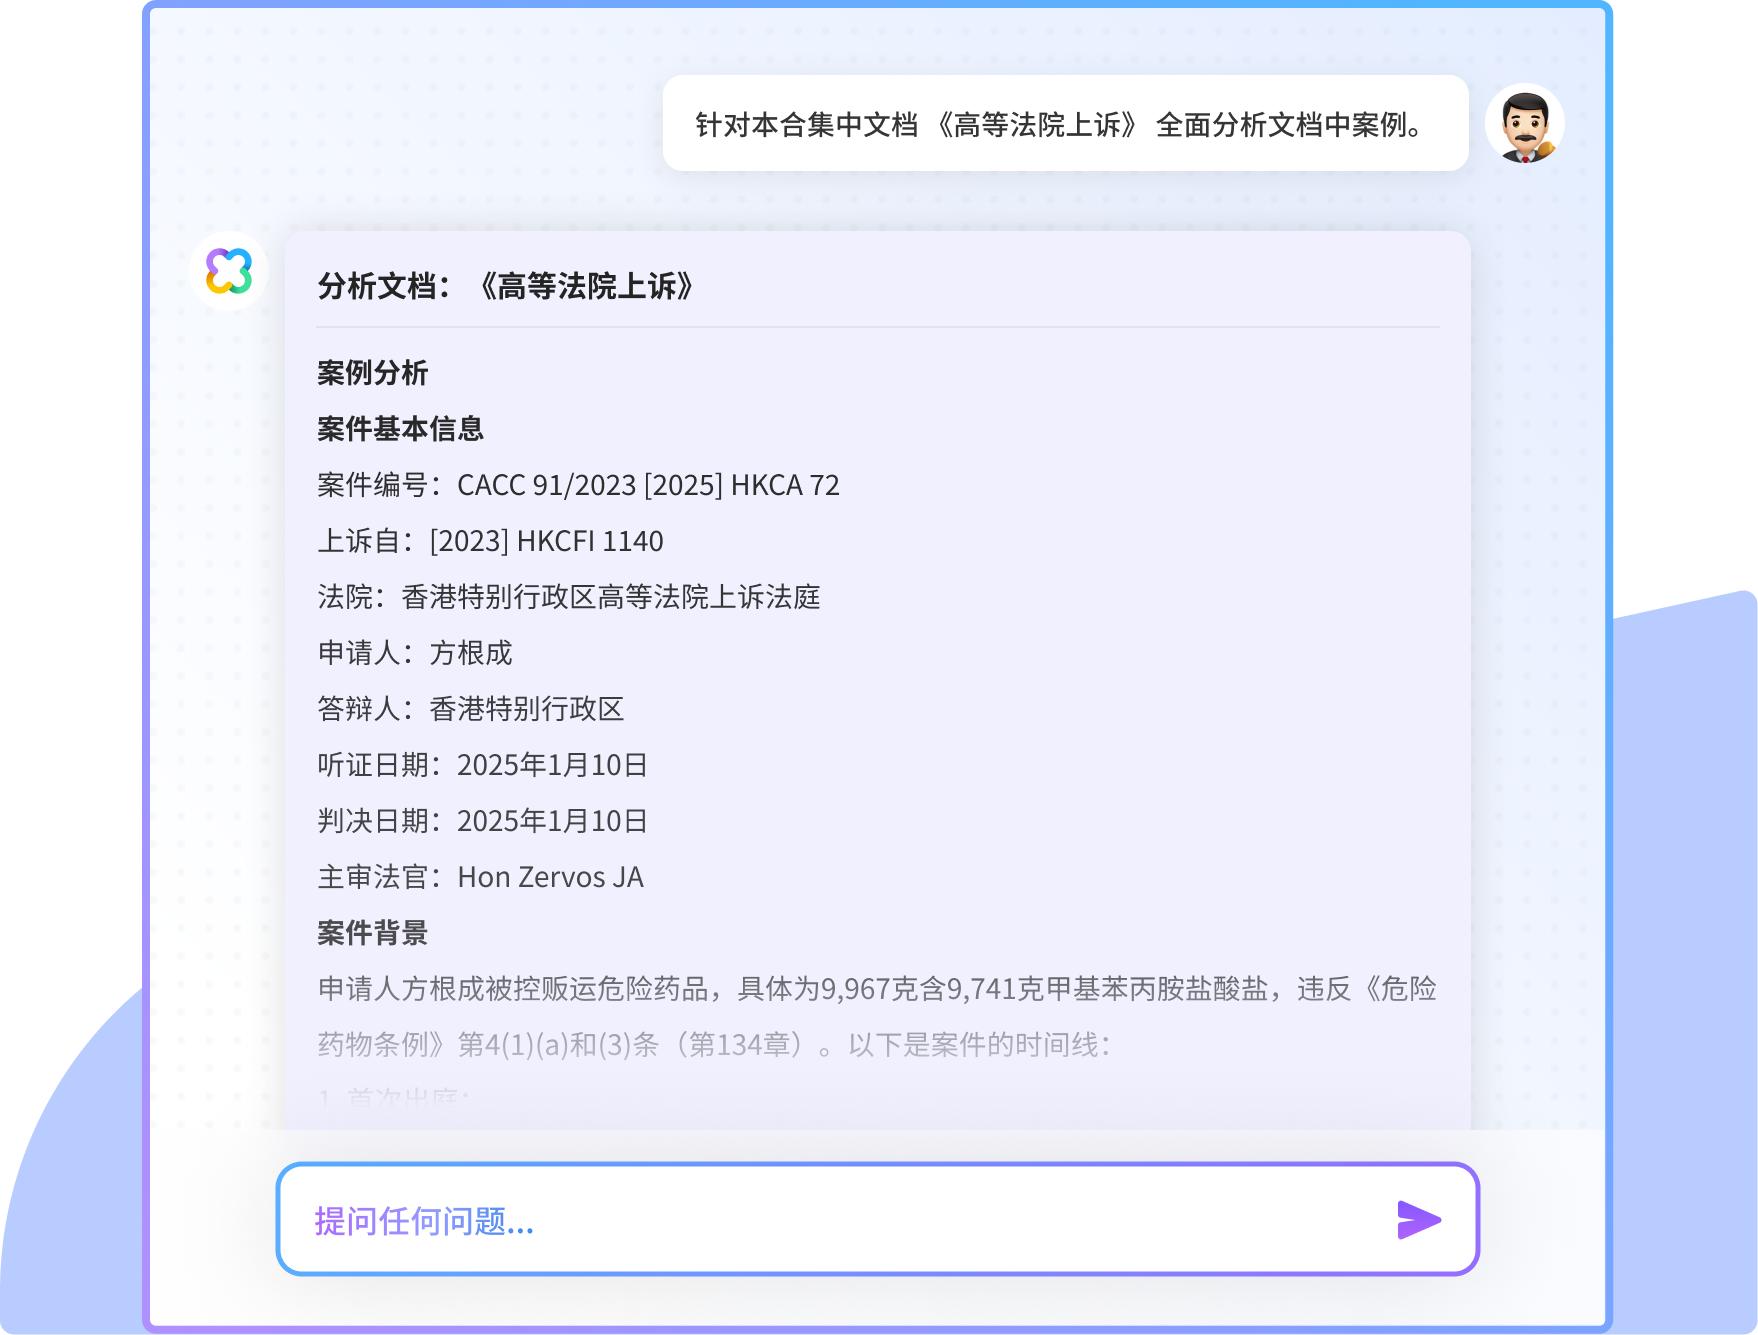1758x1335 pixels.
Task: Click the 听证日期 date line
Action: click(482, 765)
